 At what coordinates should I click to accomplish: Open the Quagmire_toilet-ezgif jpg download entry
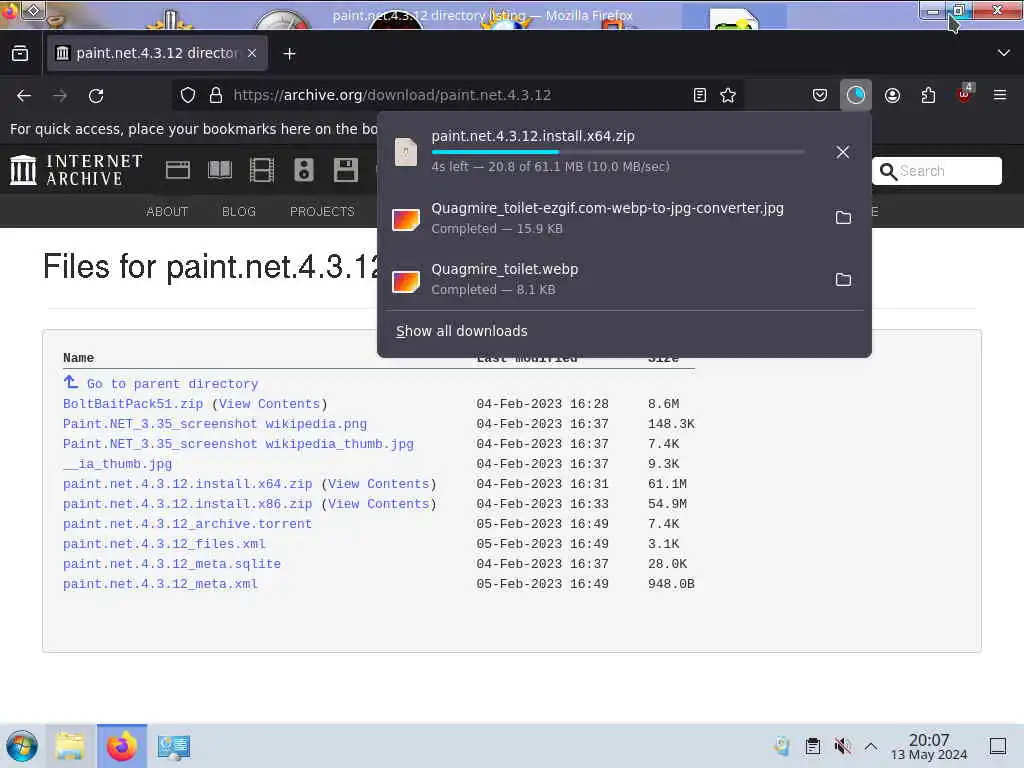coord(604,217)
